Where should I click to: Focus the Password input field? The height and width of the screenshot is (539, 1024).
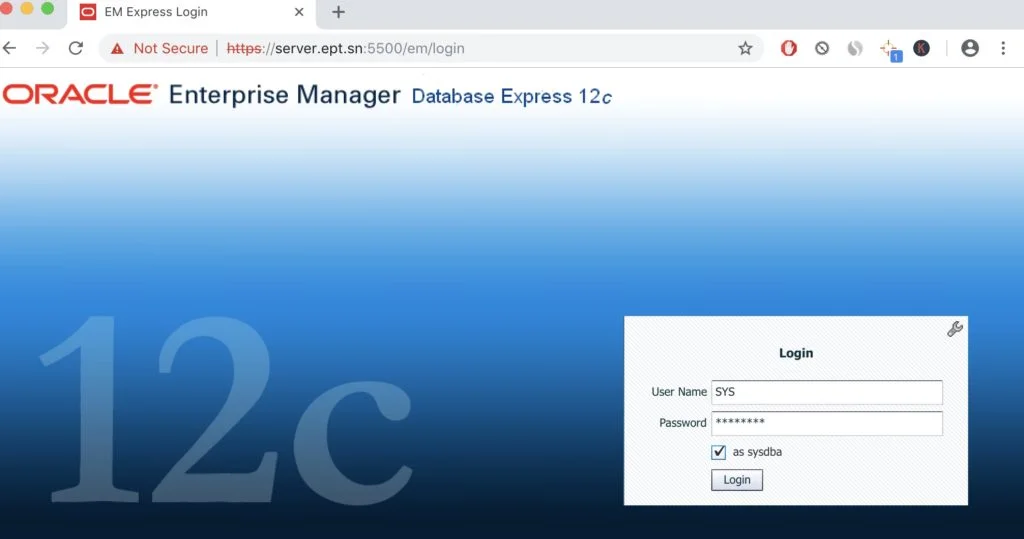827,423
